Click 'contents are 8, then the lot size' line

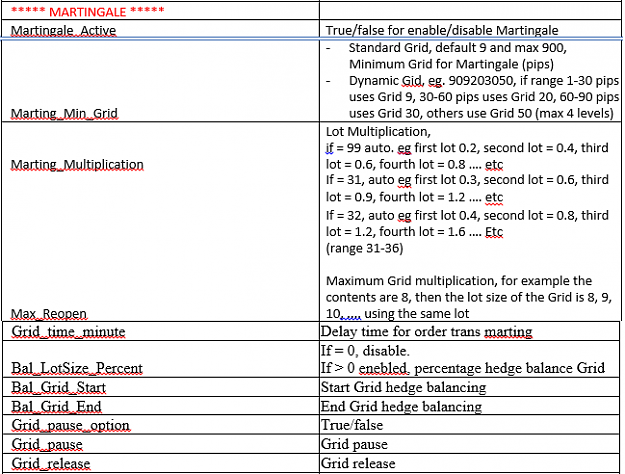tap(469, 297)
